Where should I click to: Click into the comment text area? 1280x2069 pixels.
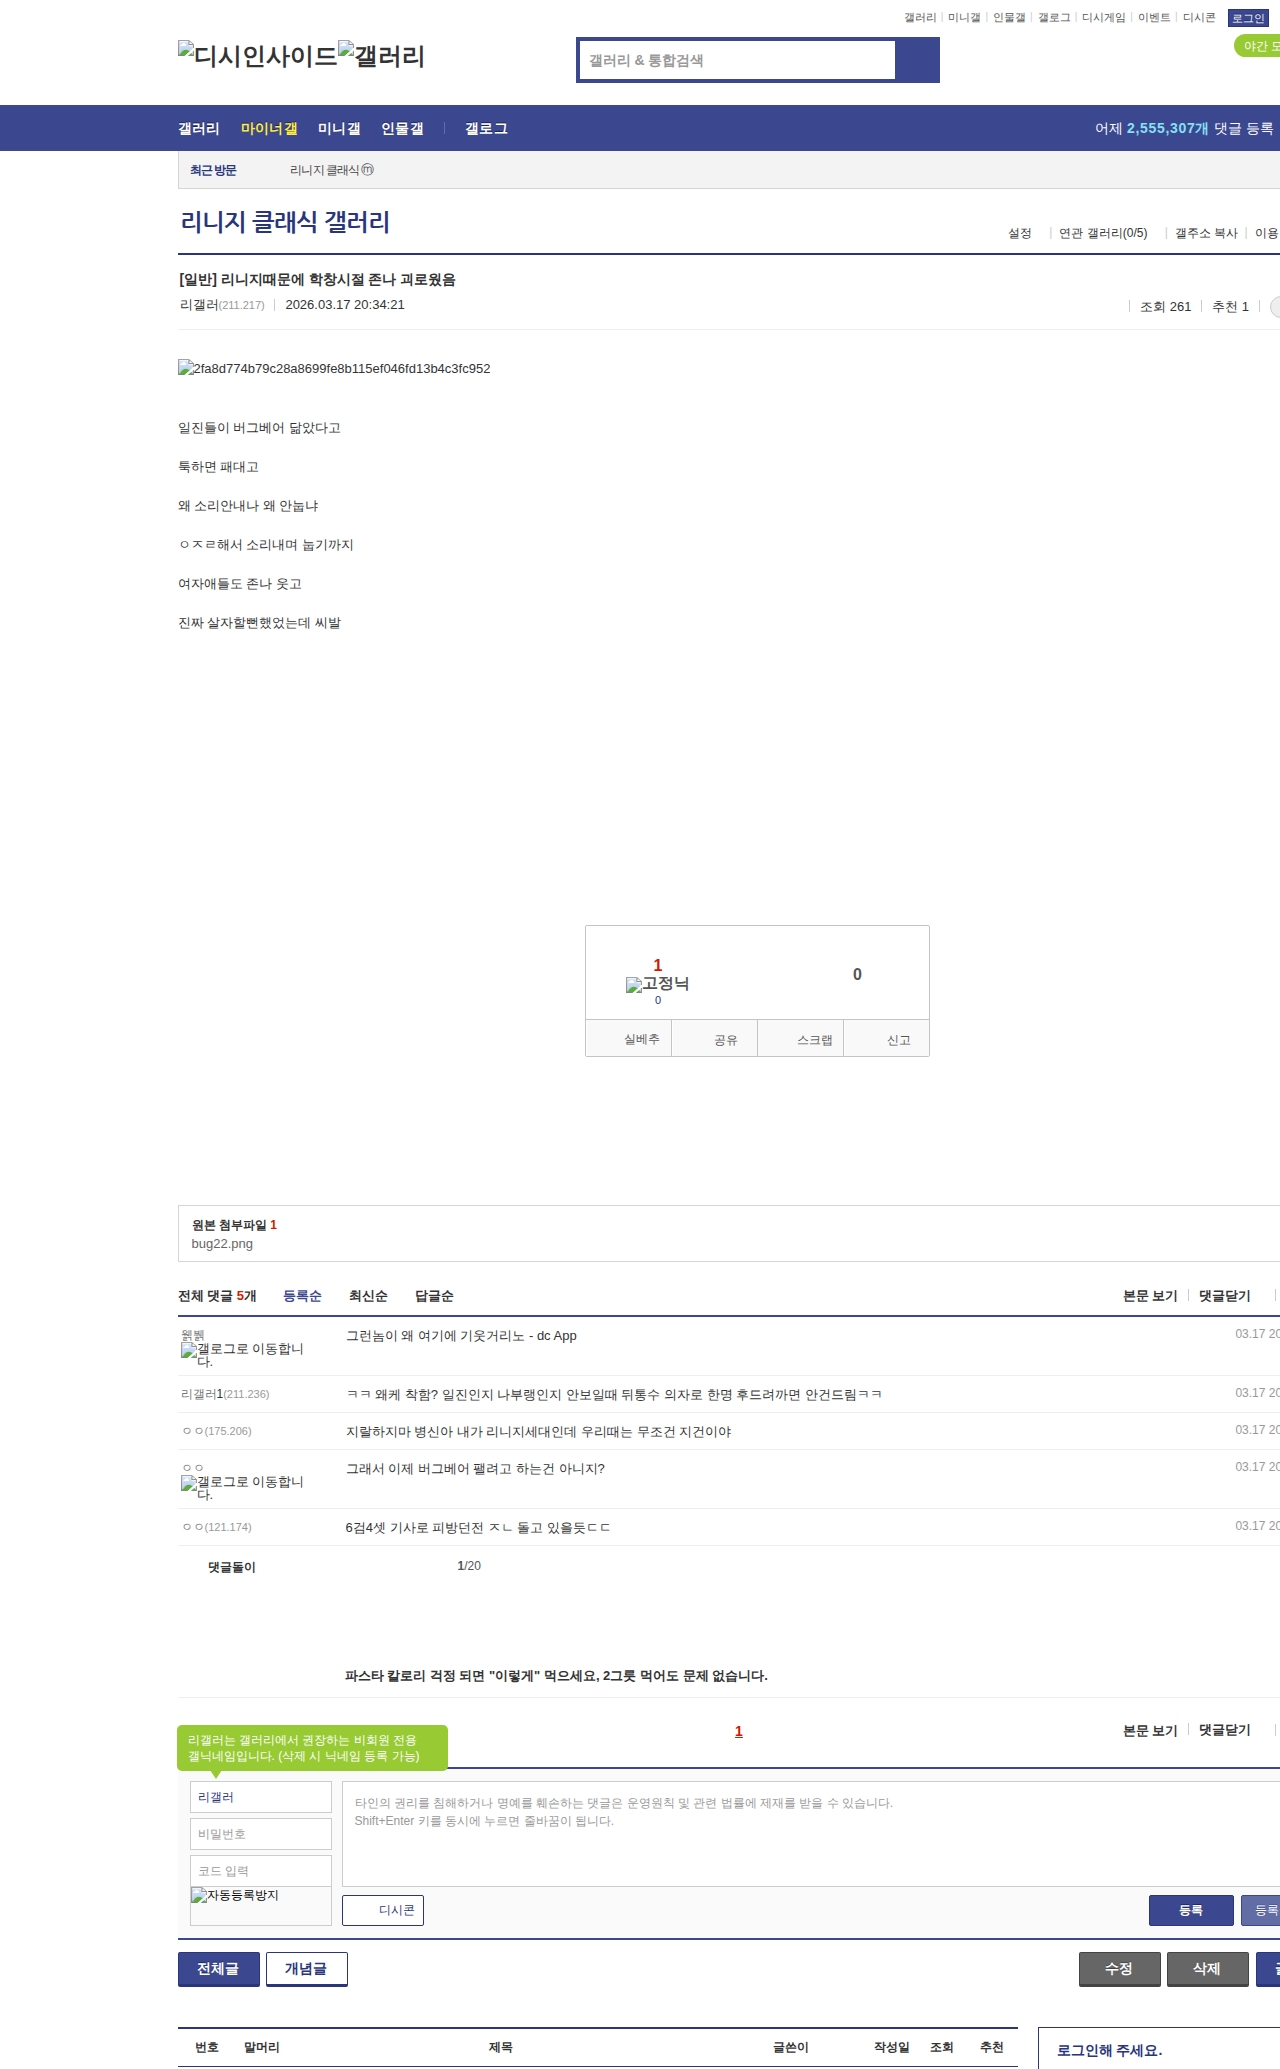pos(811,1834)
